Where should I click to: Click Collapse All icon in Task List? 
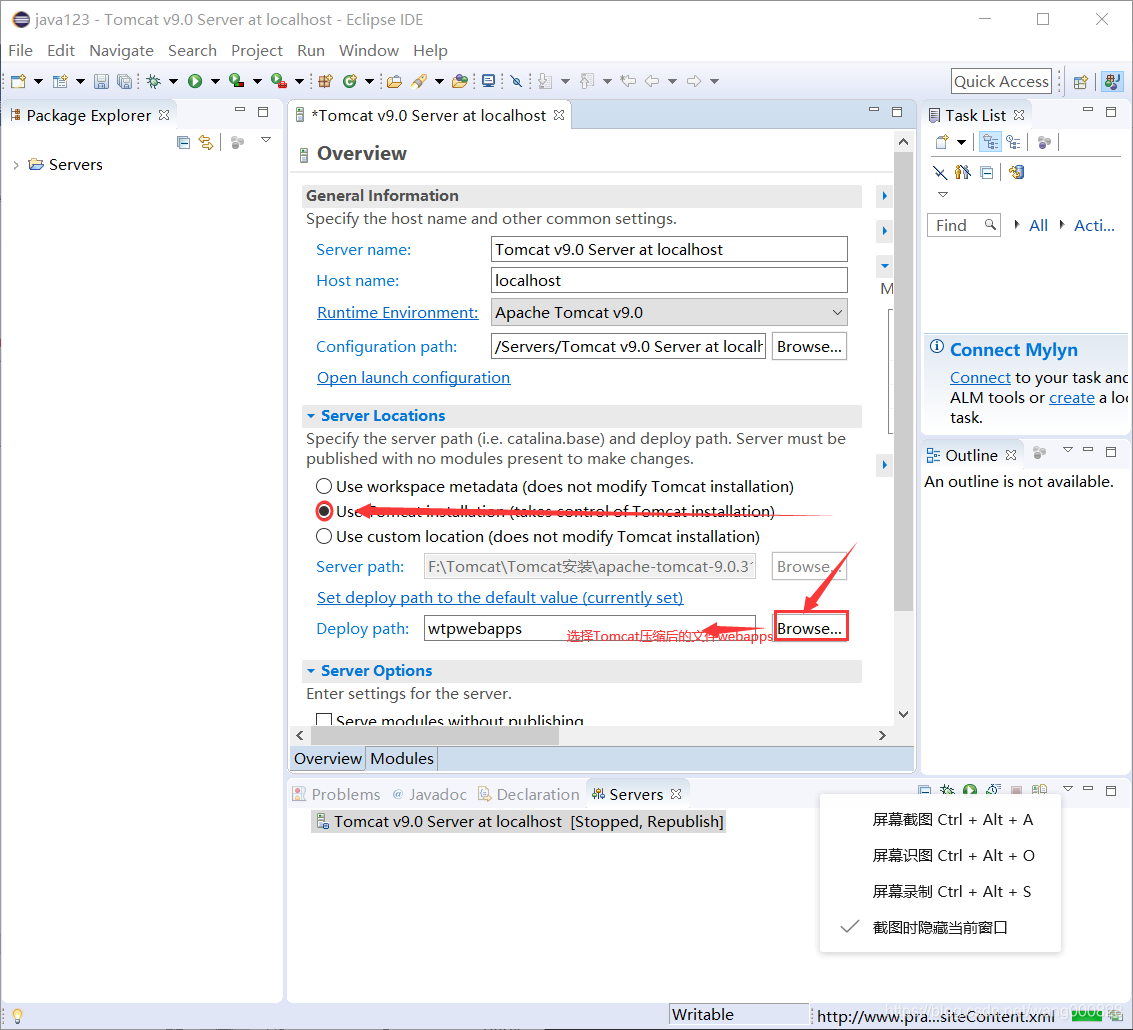point(986,172)
